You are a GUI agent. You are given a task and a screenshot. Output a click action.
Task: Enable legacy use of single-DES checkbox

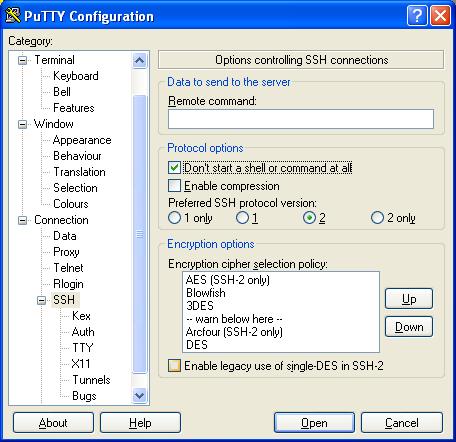174,365
